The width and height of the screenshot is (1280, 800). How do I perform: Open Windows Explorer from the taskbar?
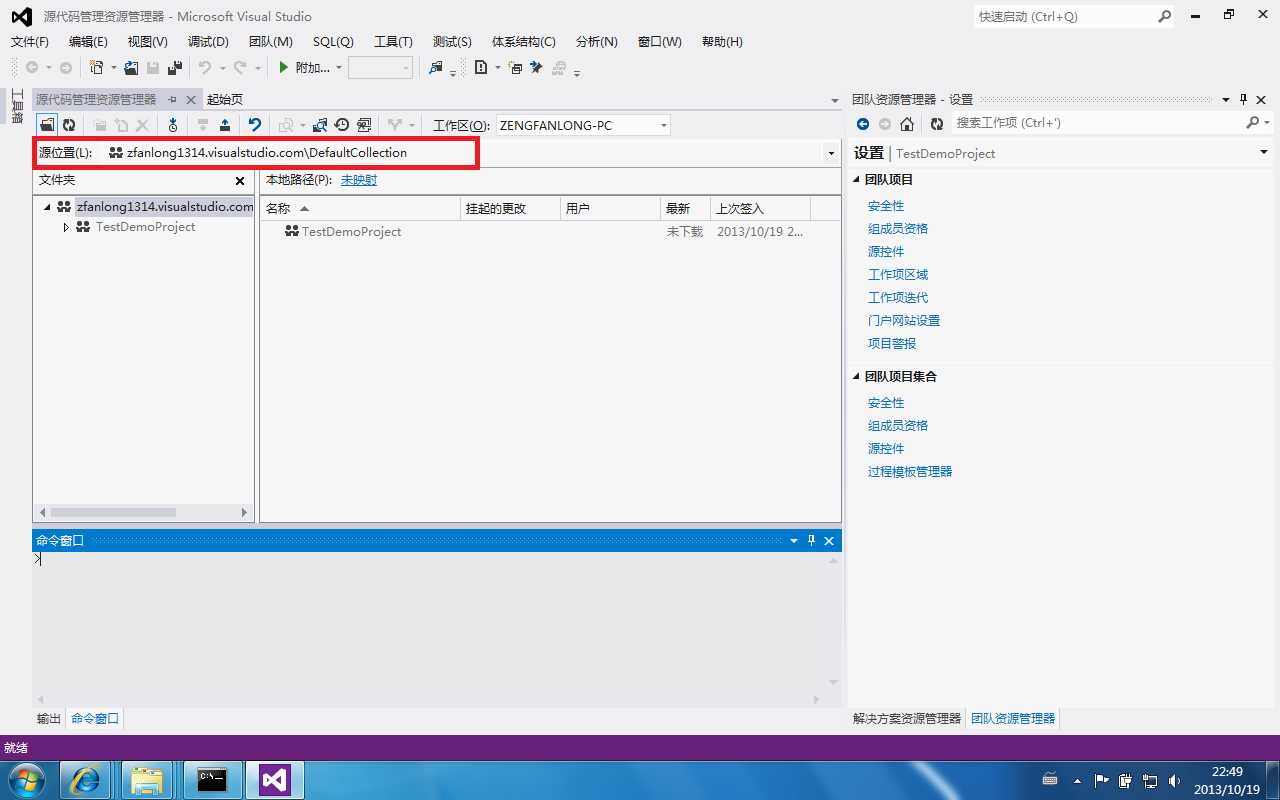tap(146, 780)
